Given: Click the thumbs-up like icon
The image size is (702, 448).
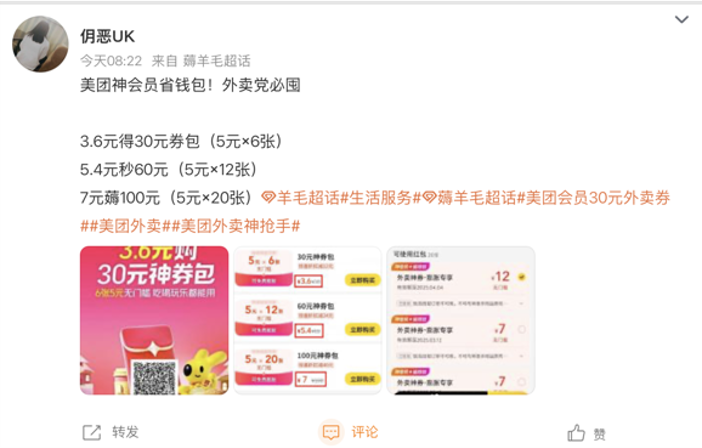Looking at the screenshot, I should (x=576, y=433).
